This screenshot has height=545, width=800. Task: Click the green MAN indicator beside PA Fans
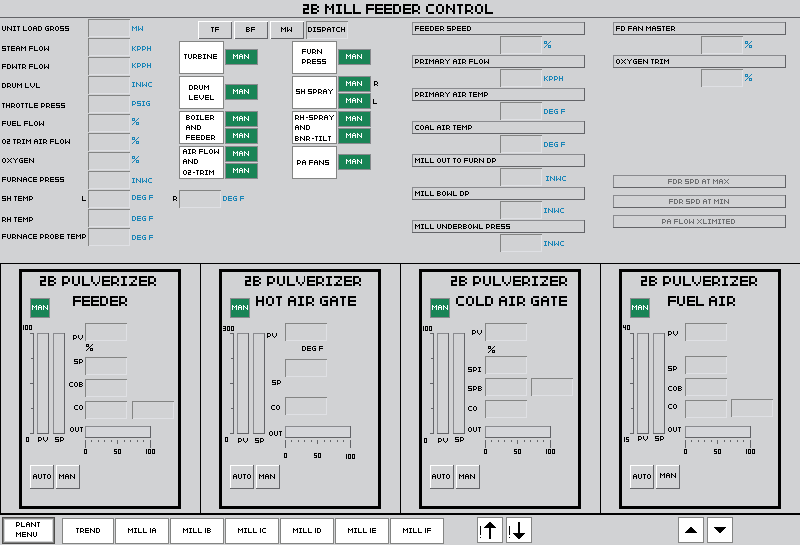click(353, 161)
